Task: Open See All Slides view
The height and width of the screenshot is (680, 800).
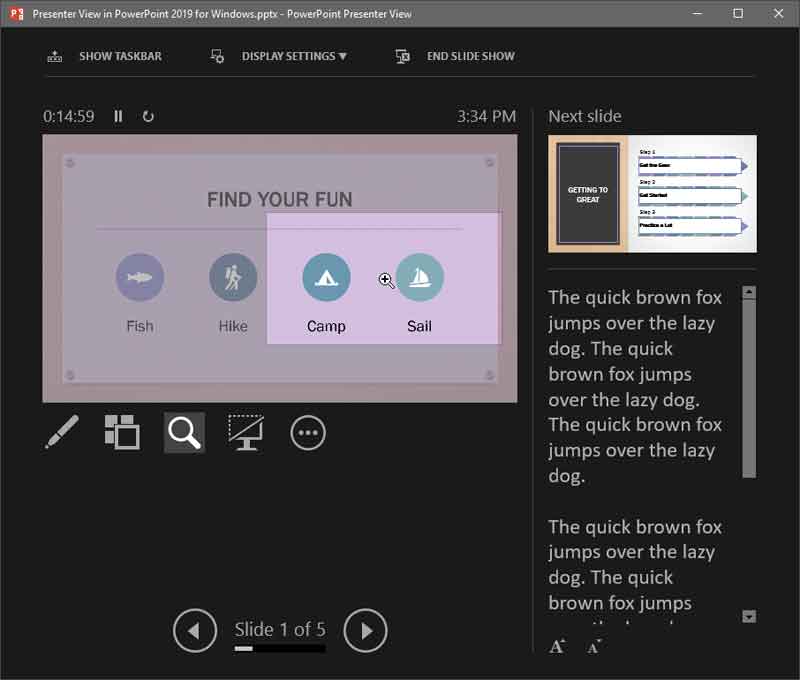Action: click(122, 432)
